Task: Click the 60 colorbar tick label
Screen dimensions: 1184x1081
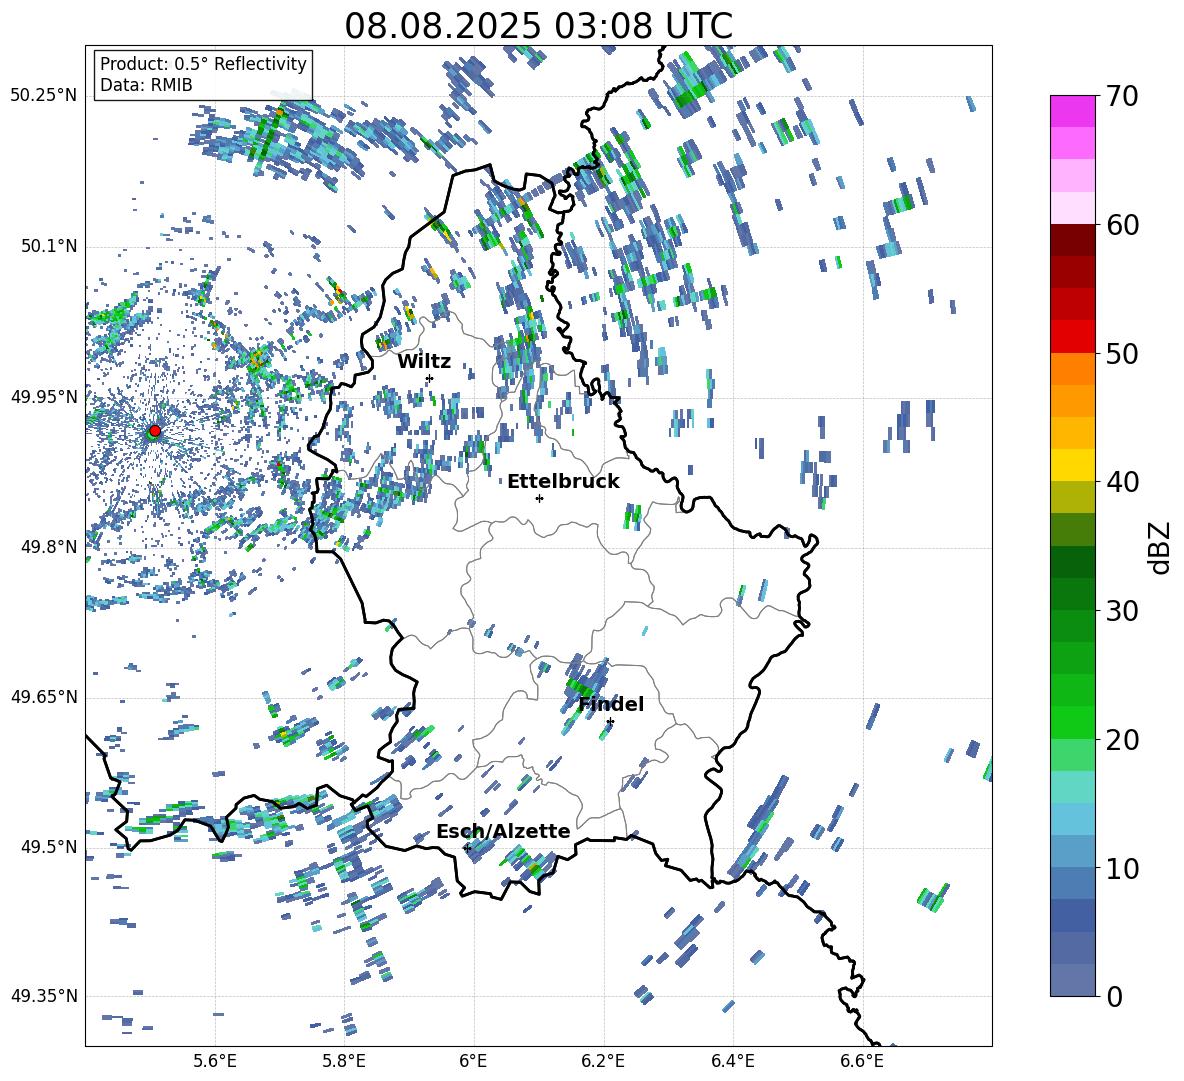Action: (1121, 225)
